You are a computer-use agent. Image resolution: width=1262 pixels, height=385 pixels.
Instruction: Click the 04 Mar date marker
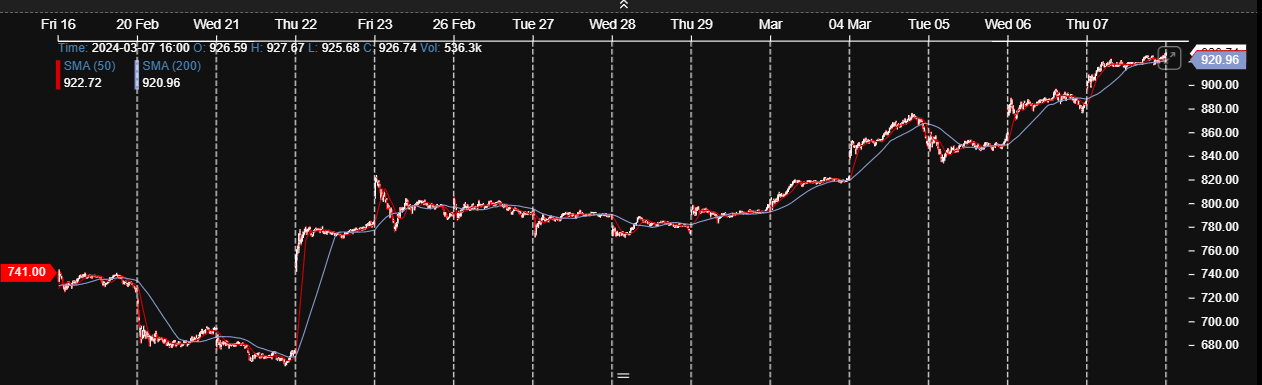pyautogui.click(x=850, y=23)
